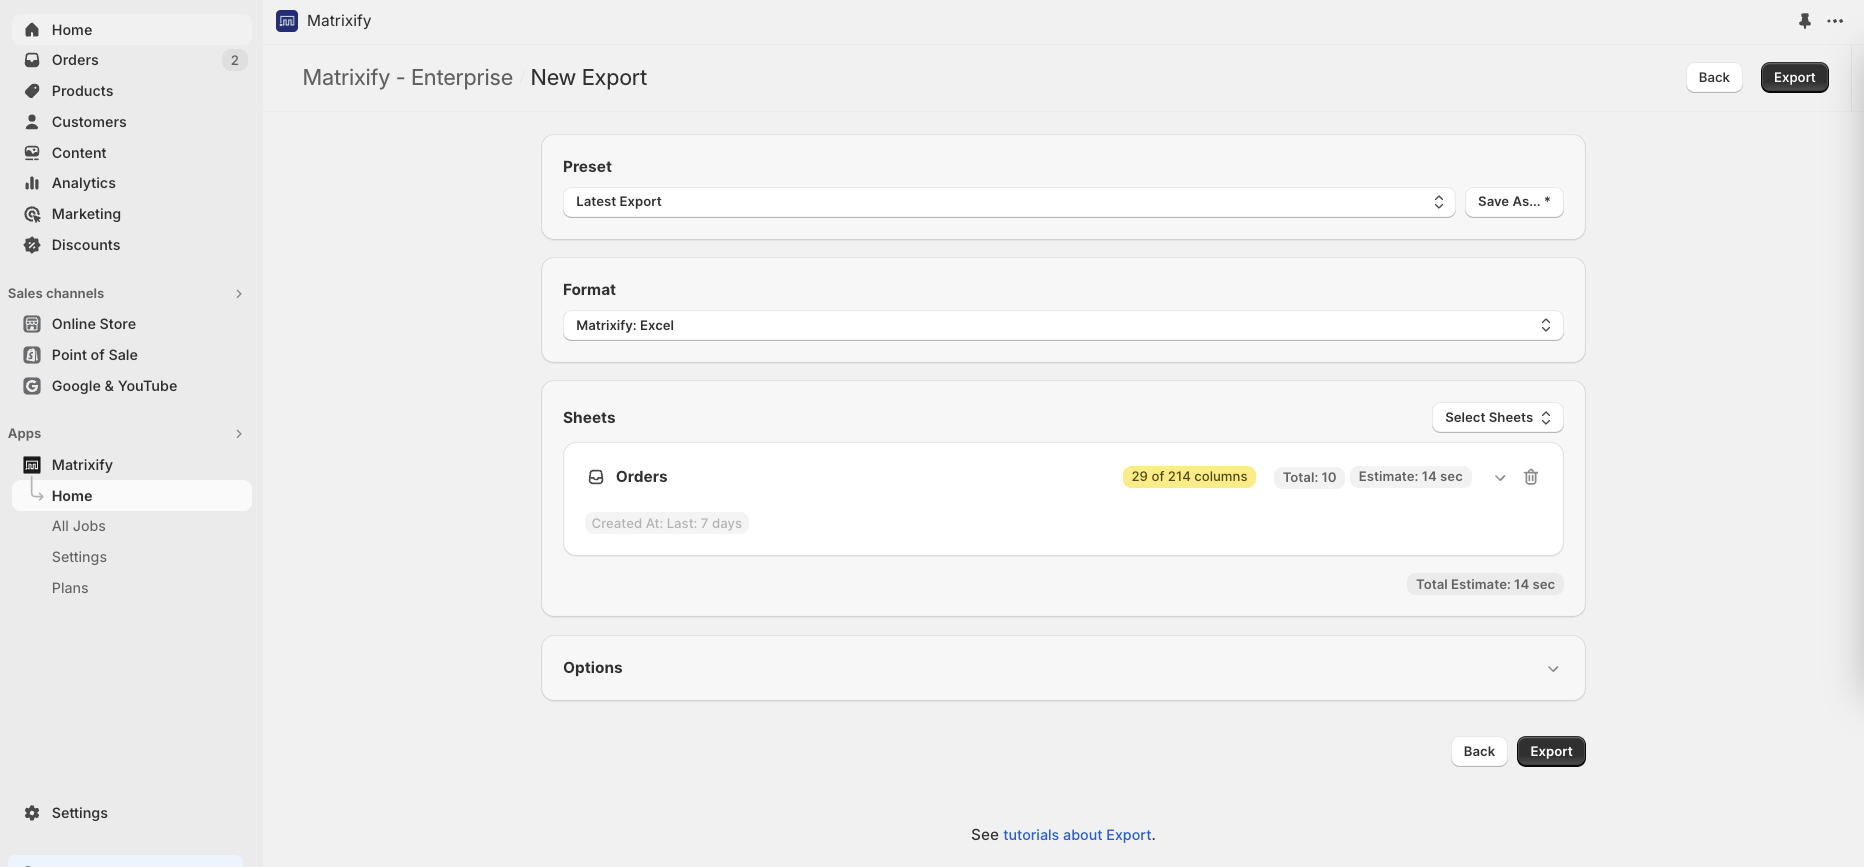
Task: Go to Point of Sale channel
Action: (95, 355)
